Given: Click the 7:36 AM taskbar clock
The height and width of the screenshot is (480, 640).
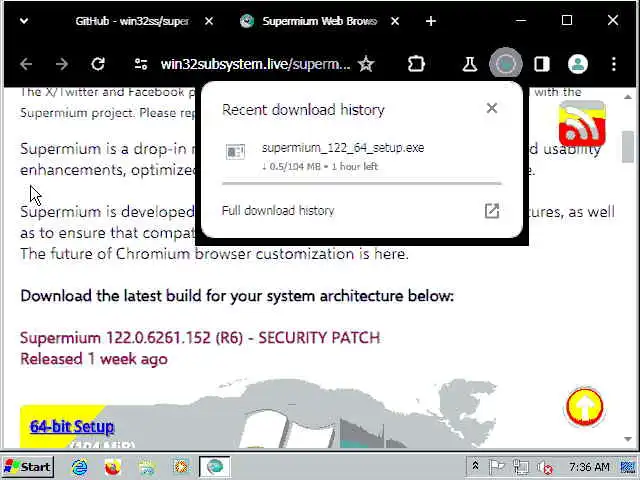Looking at the screenshot, I should click(589, 467).
